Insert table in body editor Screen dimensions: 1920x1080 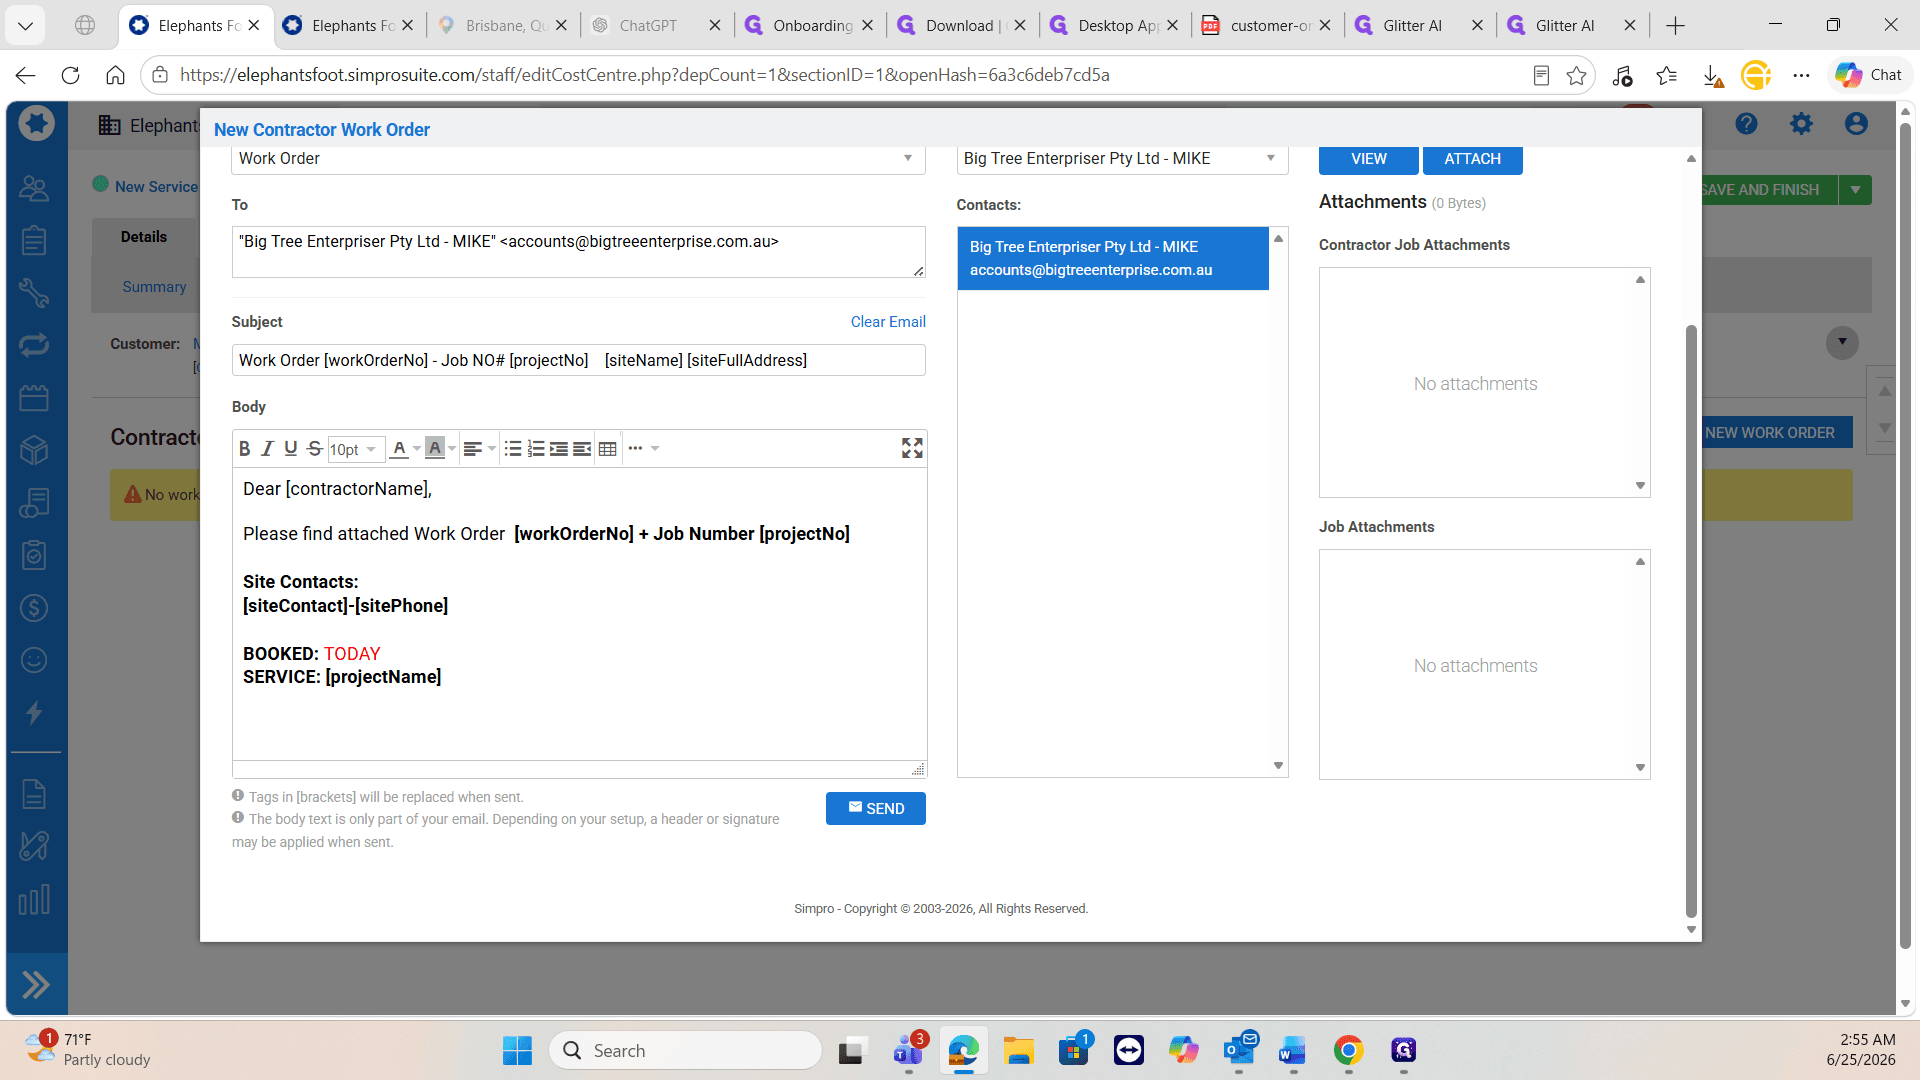pyautogui.click(x=607, y=449)
